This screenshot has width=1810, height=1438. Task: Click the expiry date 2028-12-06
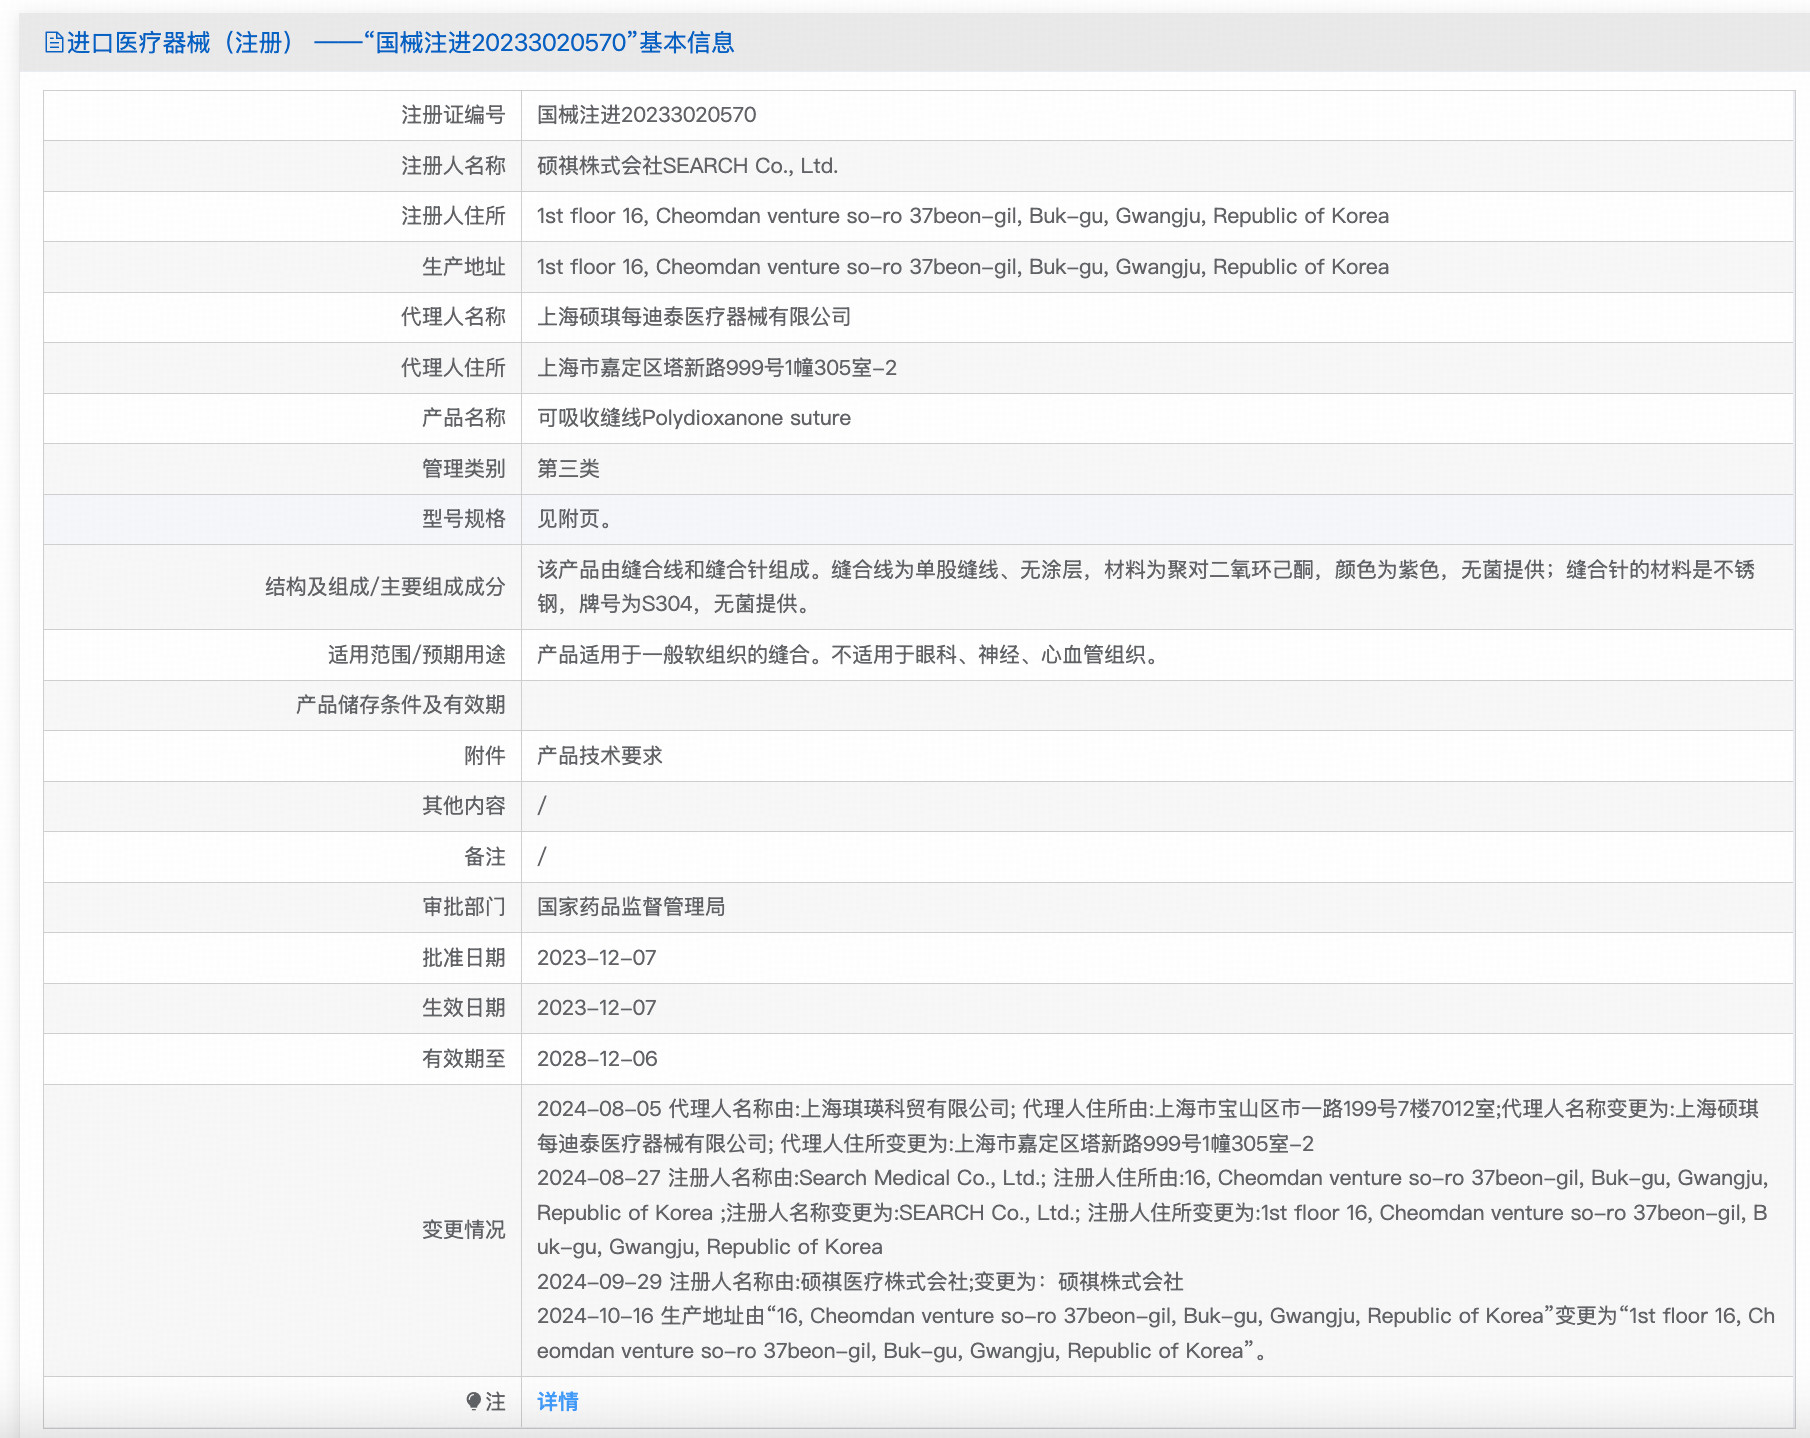pyautogui.click(x=597, y=1059)
